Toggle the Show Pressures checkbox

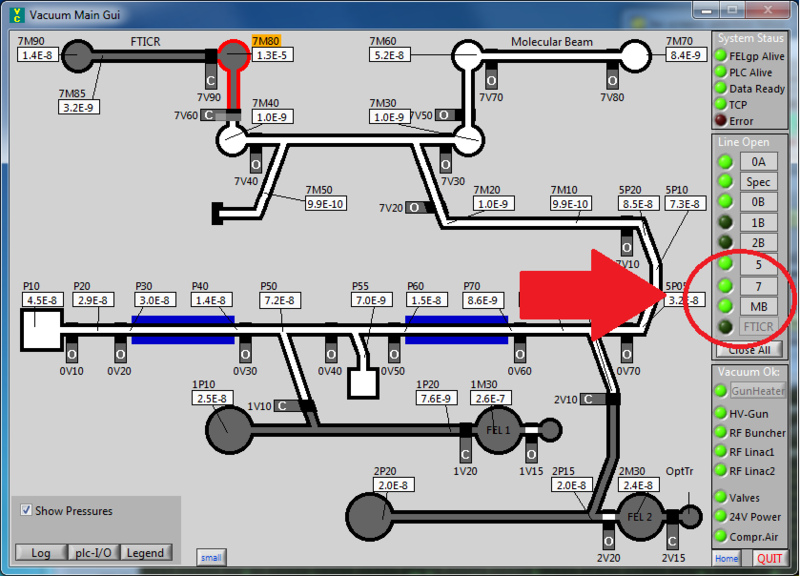25,511
